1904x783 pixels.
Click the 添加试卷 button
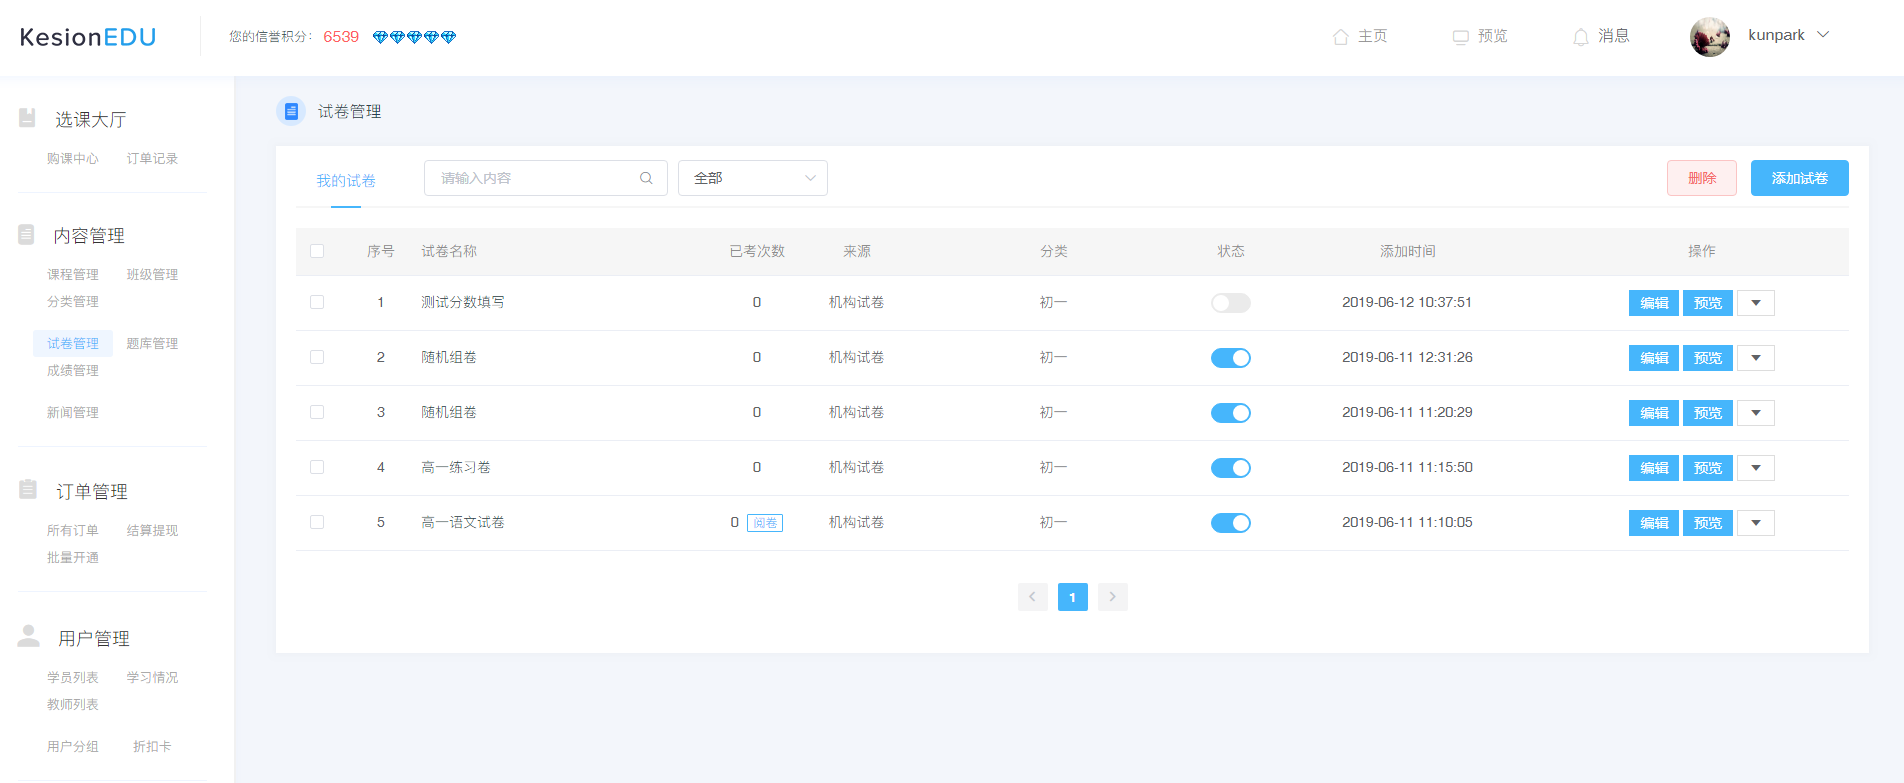(x=1799, y=178)
